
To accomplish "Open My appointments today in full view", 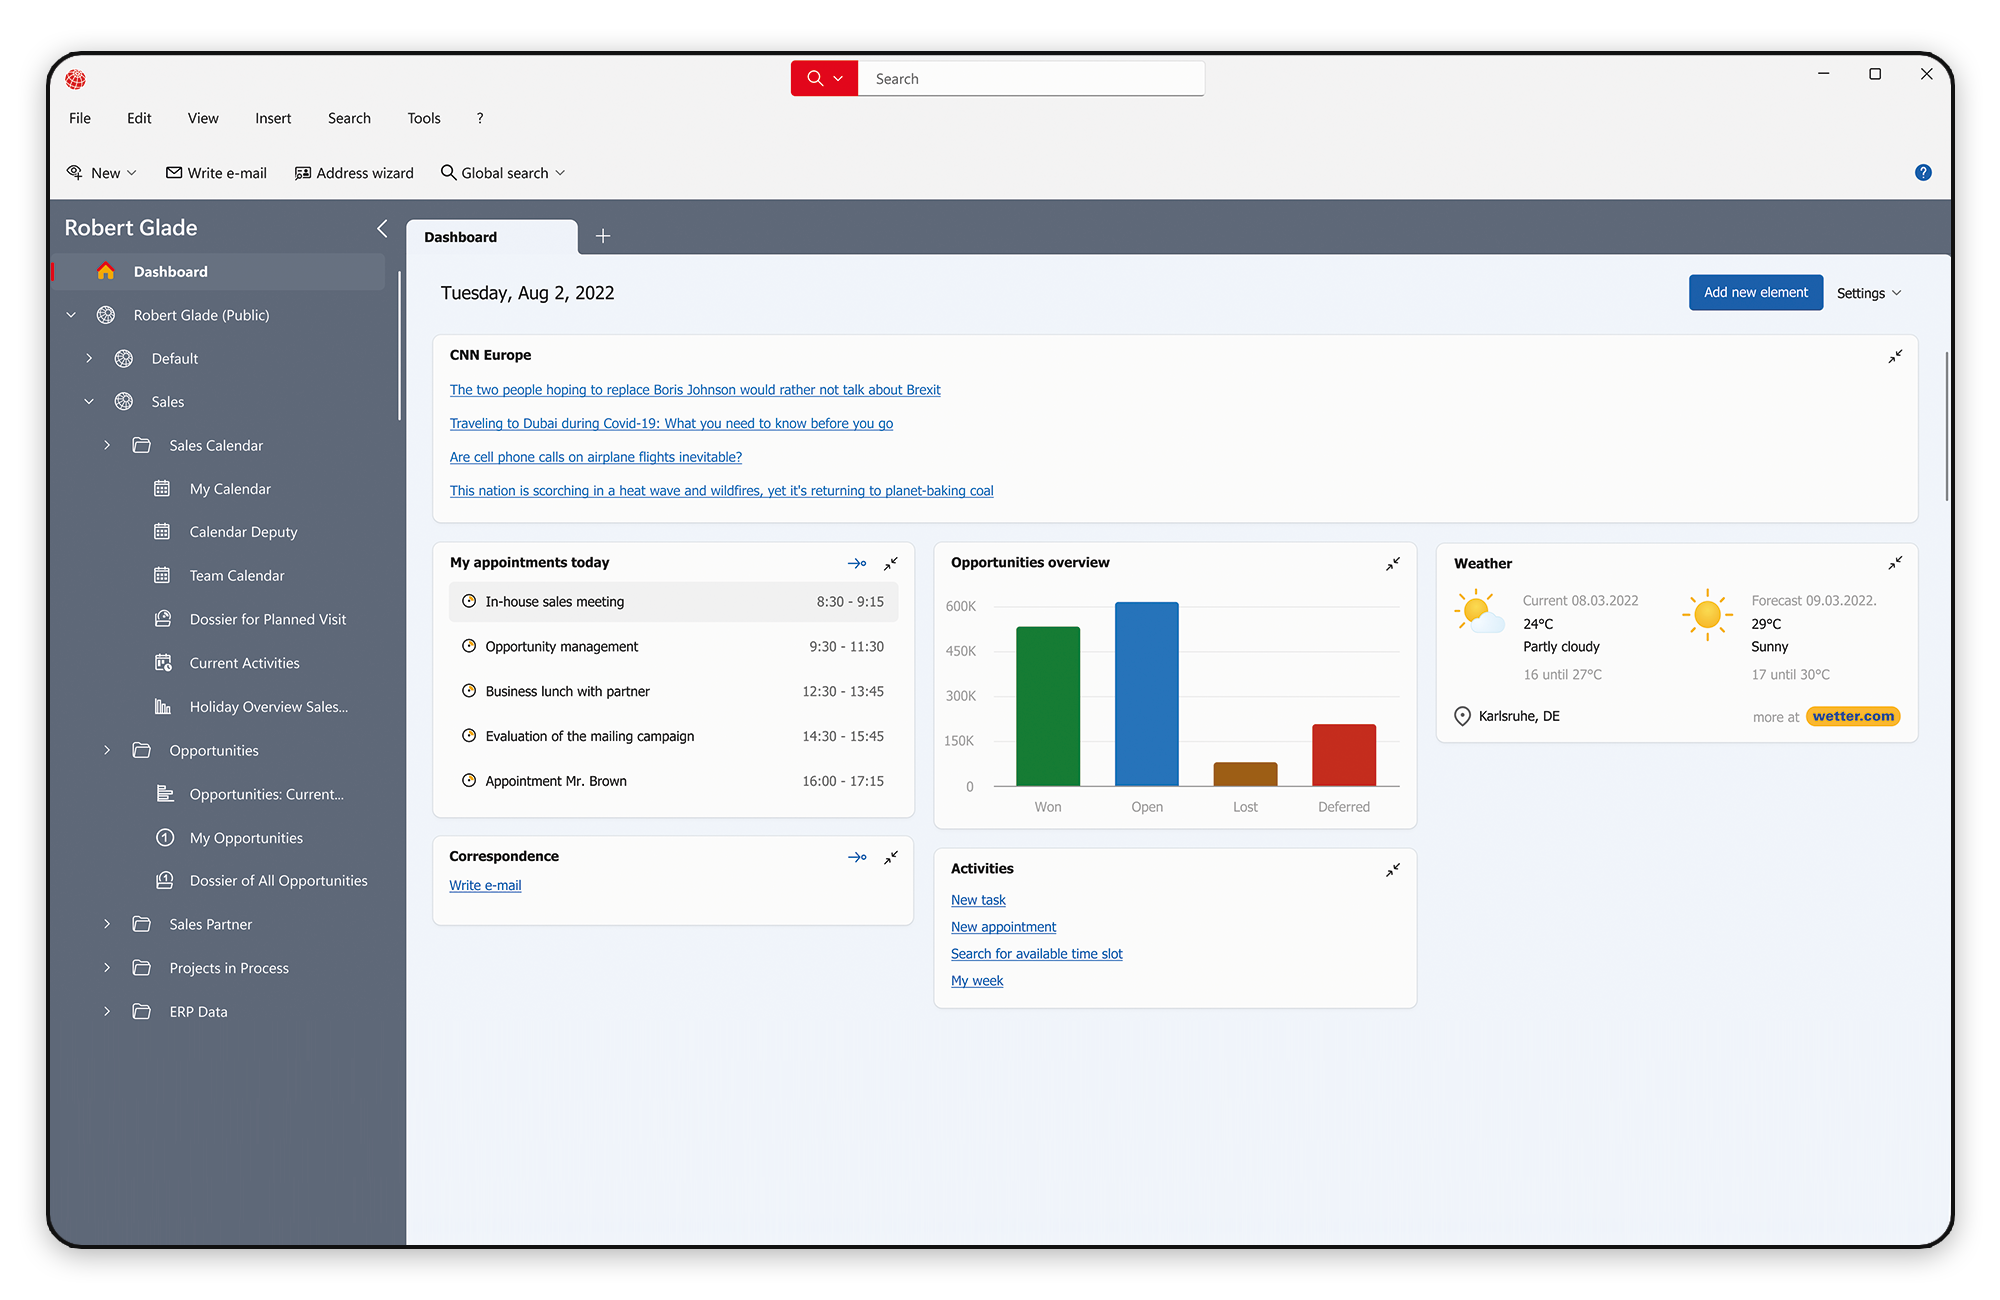I will [x=857, y=563].
